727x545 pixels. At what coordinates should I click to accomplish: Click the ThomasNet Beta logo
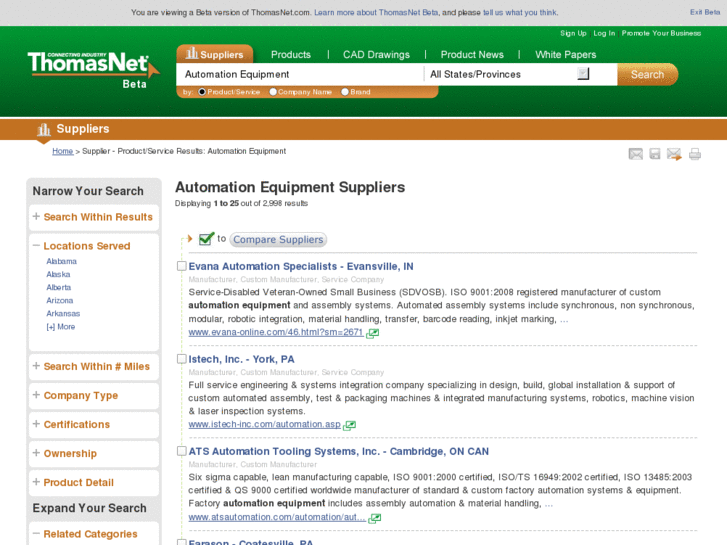[x=94, y=70]
